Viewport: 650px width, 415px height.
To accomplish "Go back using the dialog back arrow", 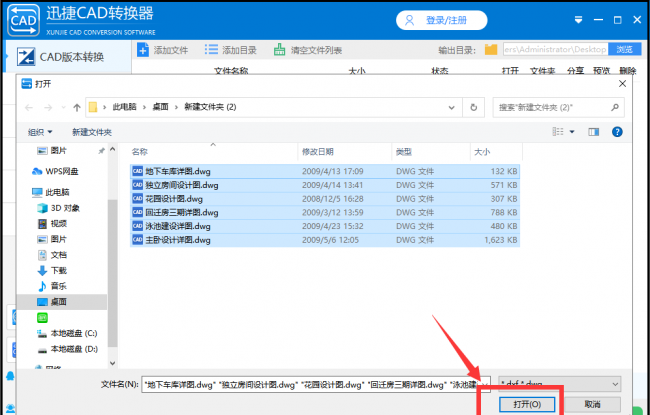I will point(29,107).
